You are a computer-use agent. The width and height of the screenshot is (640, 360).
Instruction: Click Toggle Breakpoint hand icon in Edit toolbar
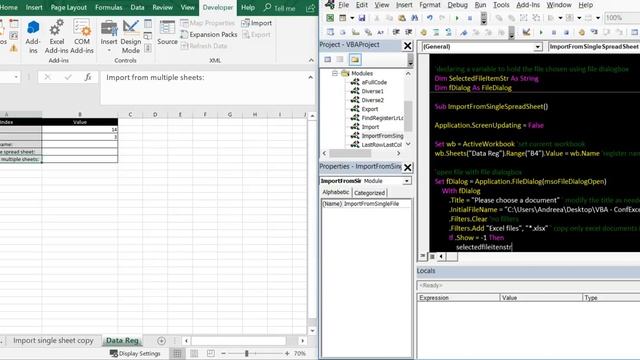tap(423, 32)
